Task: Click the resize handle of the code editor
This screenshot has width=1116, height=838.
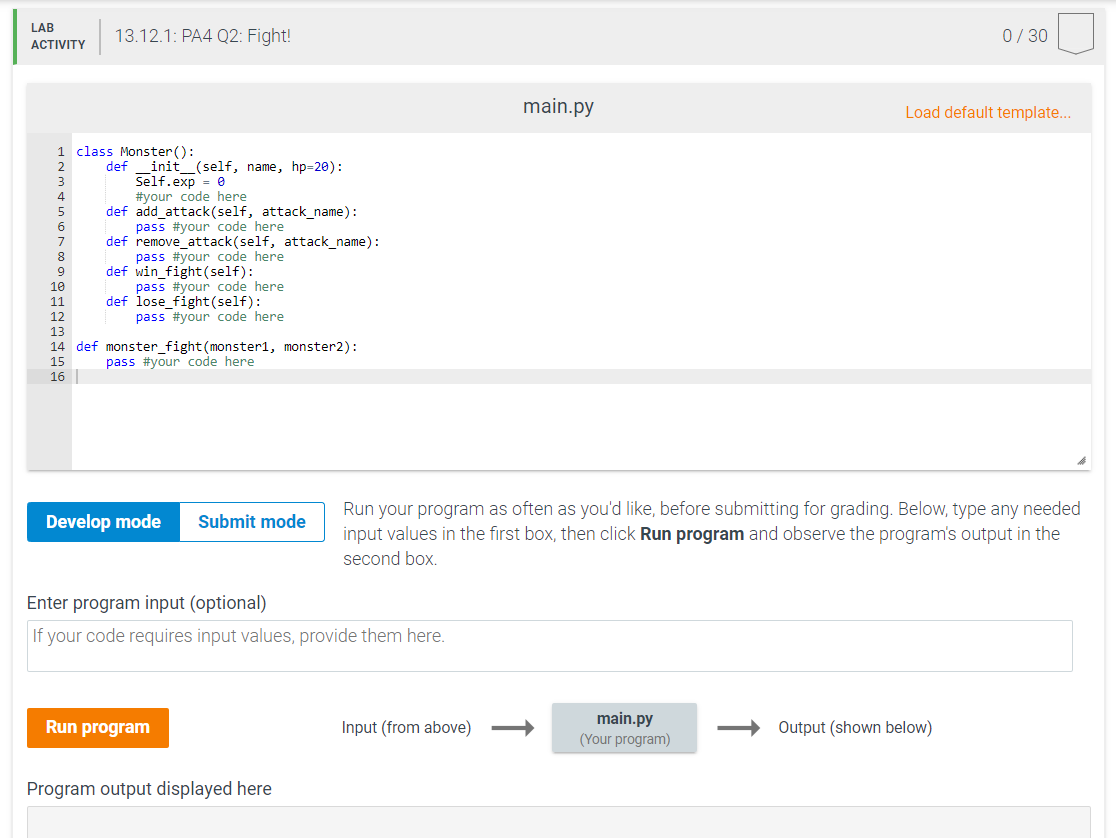Action: (1080, 460)
